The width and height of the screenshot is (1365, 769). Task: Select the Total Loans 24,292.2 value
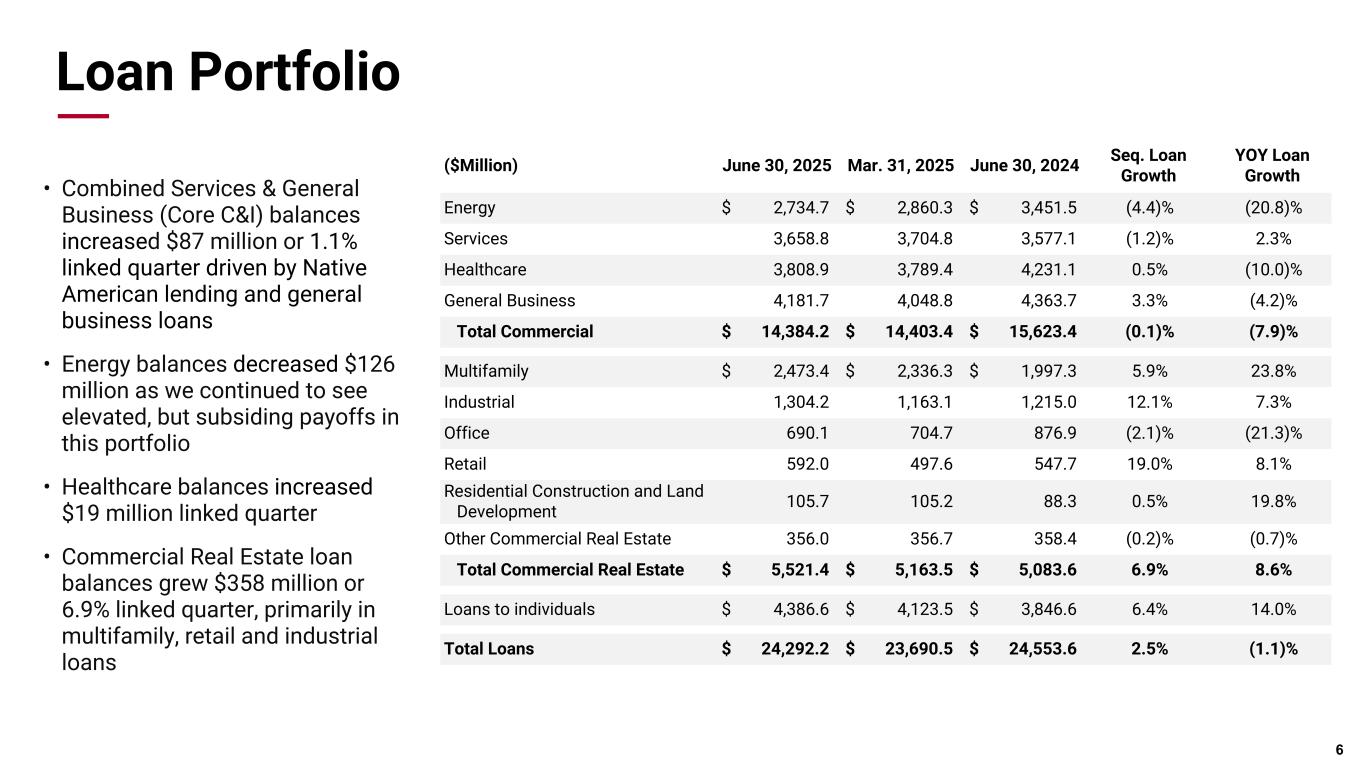(788, 649)
